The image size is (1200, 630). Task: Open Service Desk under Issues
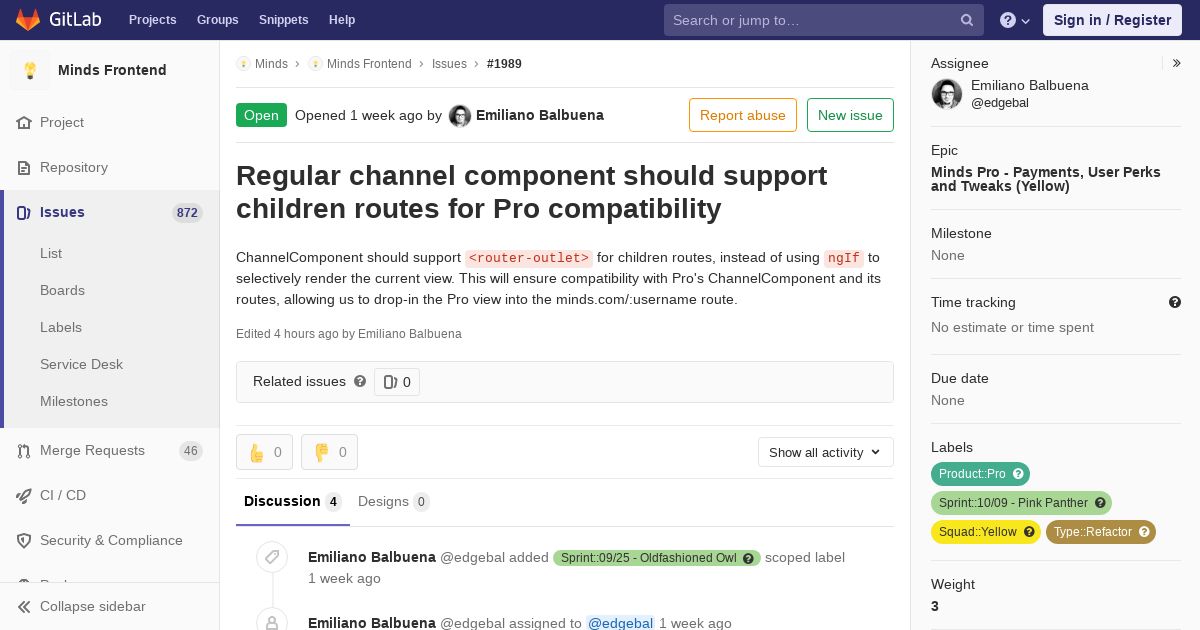pos(81,364)
